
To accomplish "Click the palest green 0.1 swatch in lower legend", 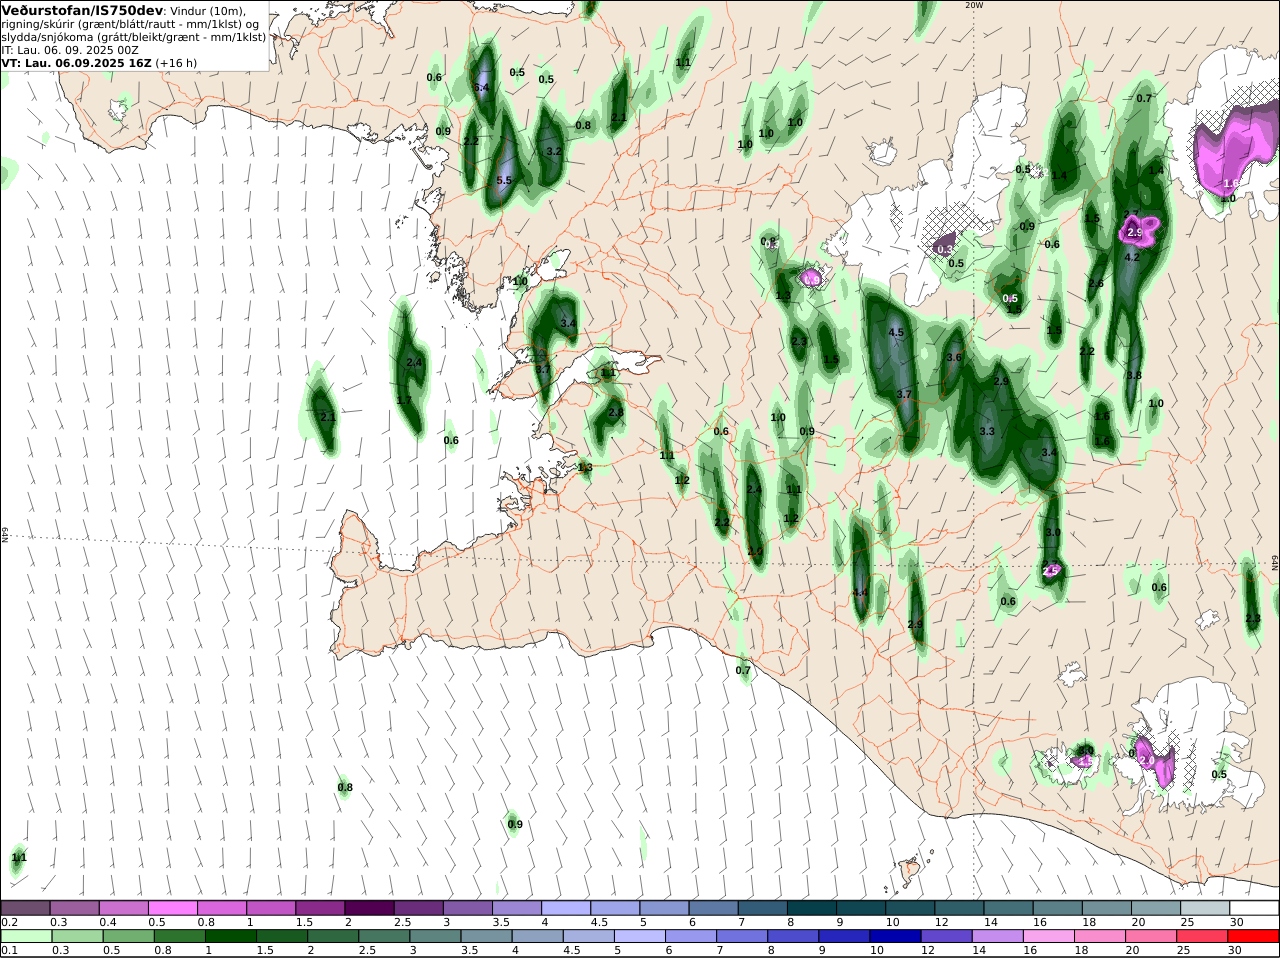I will pos(26,937).
